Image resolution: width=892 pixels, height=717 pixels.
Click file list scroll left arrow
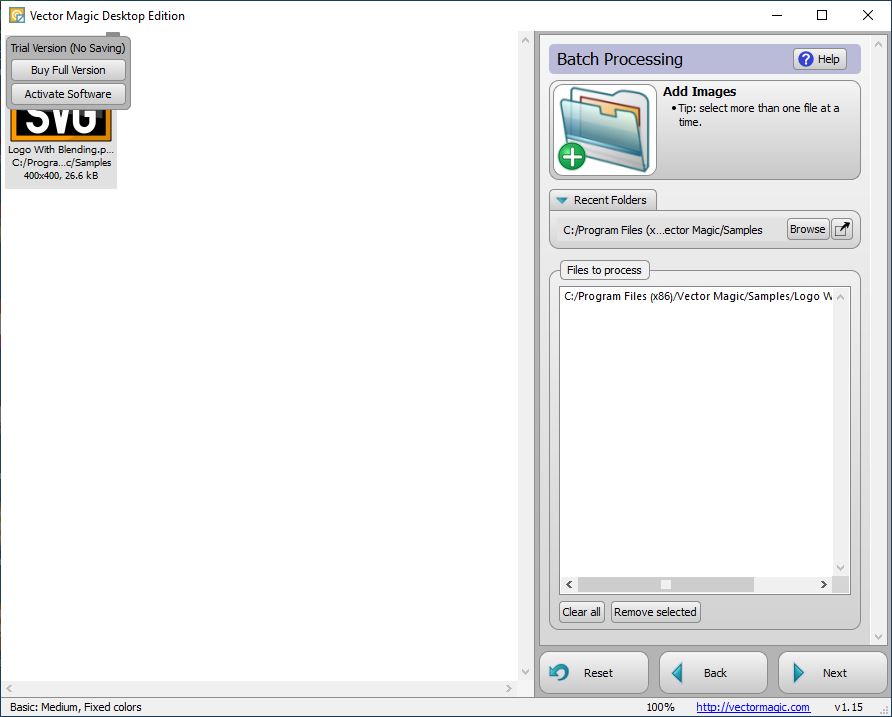[569, 584]
